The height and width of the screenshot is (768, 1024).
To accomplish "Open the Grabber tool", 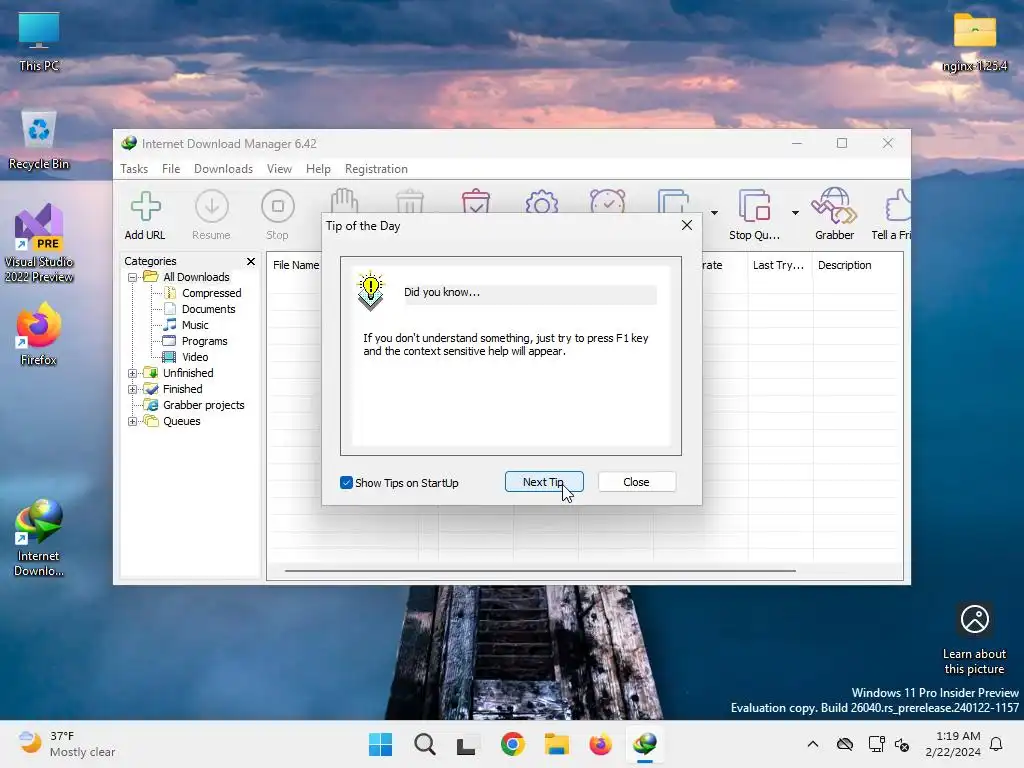I will [x=834, y=215].
